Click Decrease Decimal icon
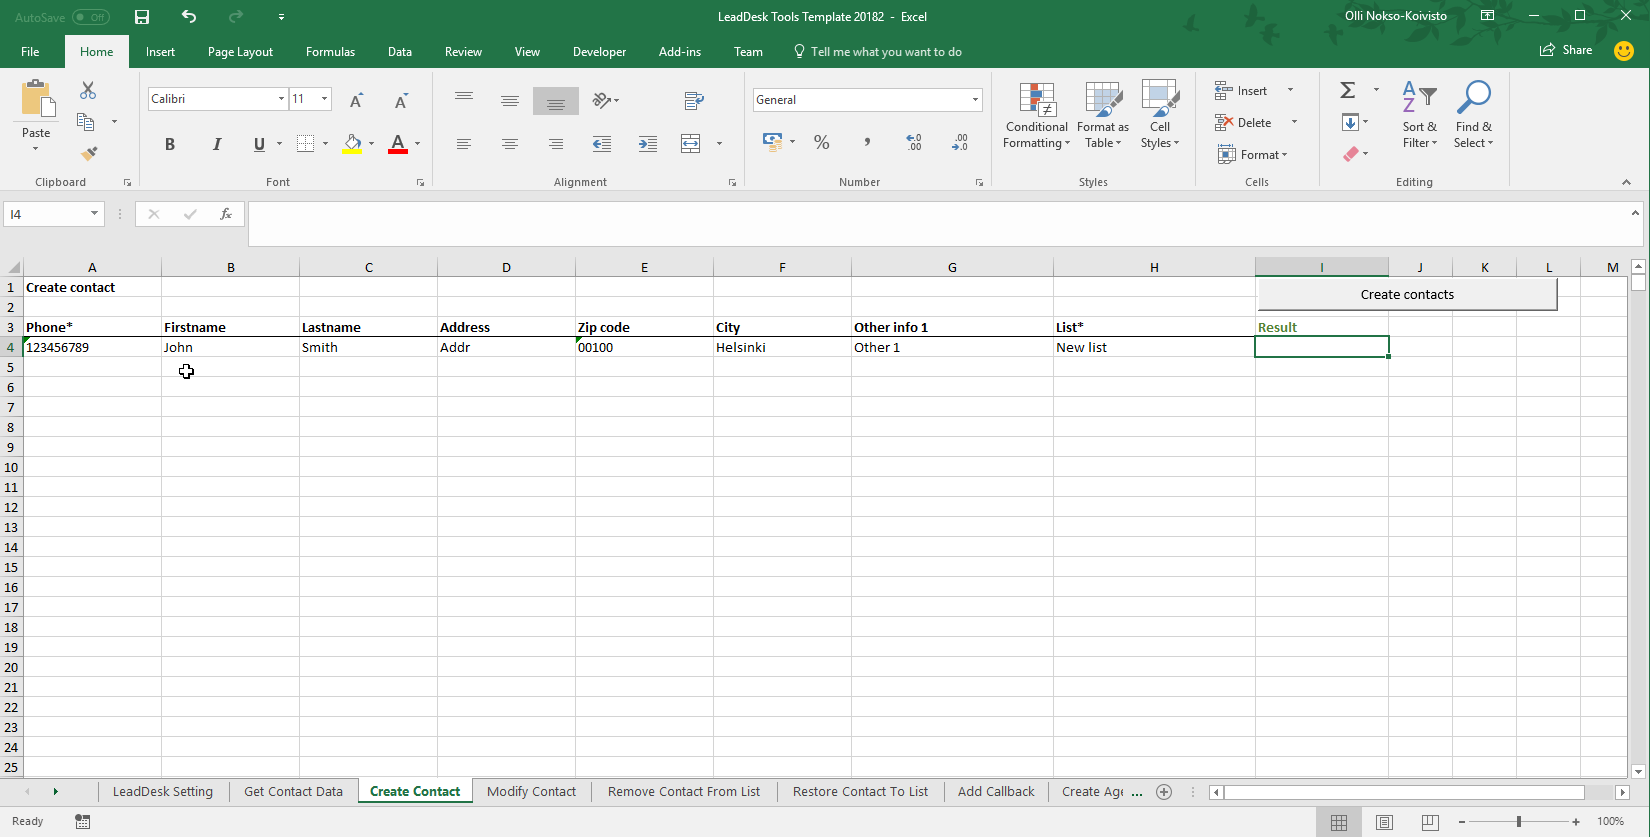Screen dimensions: 1650x837 click(960, 142)
